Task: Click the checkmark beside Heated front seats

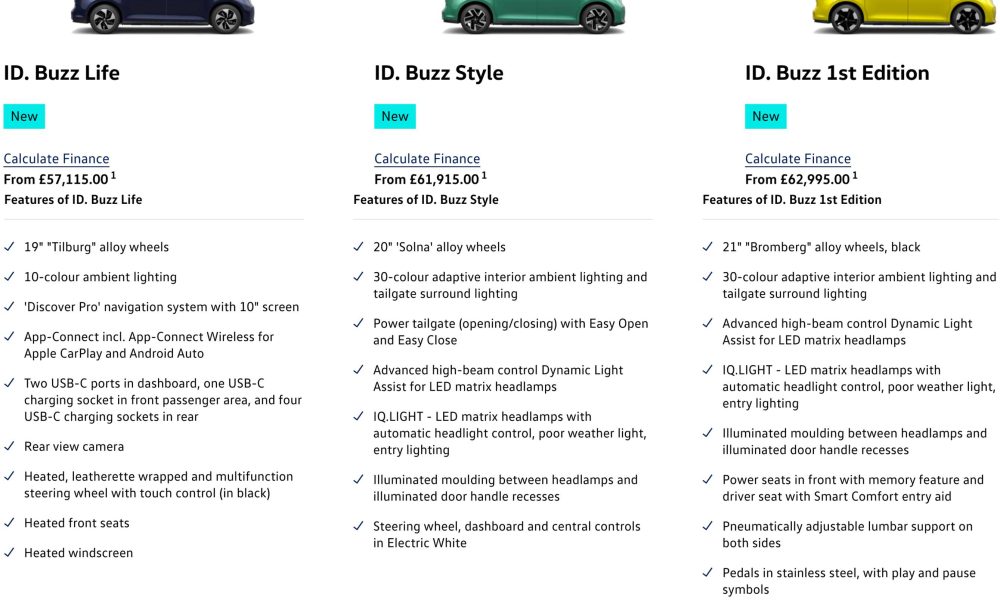Action: tap(9, 523)
